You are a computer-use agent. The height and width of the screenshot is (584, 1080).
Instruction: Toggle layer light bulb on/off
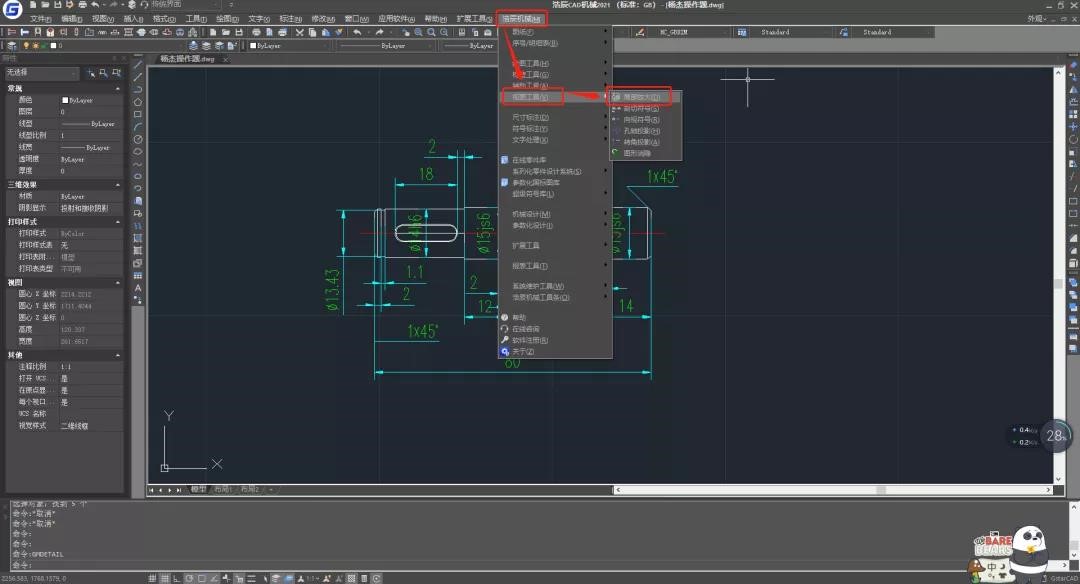pyautogui.click(x=27, y=45)
